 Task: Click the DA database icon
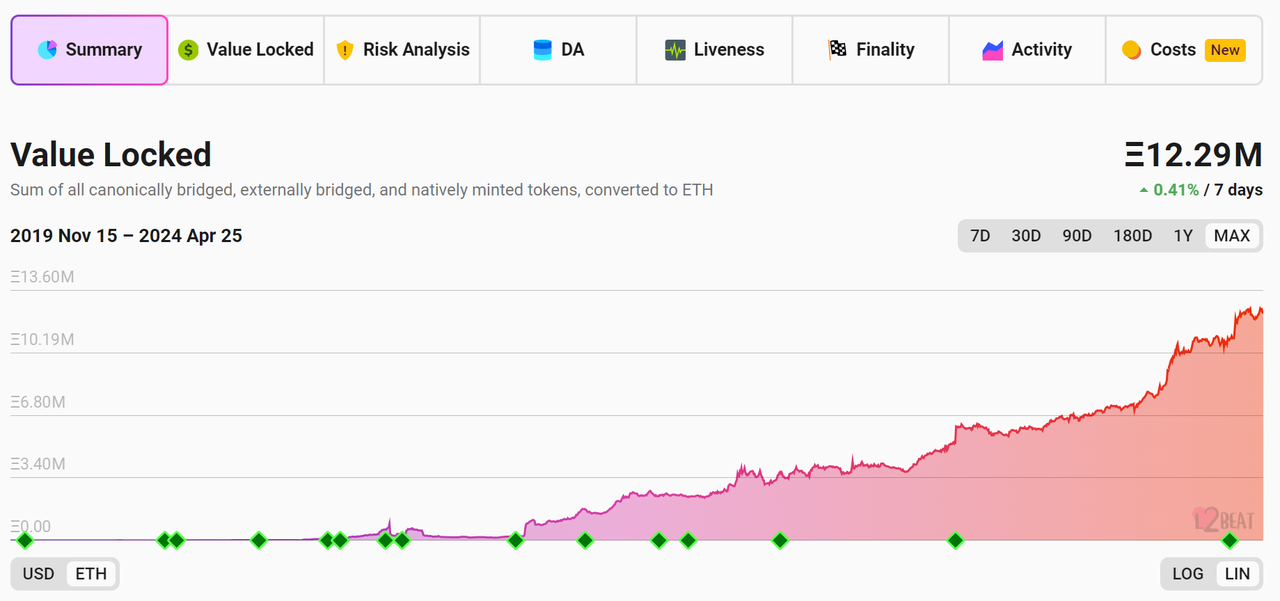pyautogui.click(x=543, y=50)
